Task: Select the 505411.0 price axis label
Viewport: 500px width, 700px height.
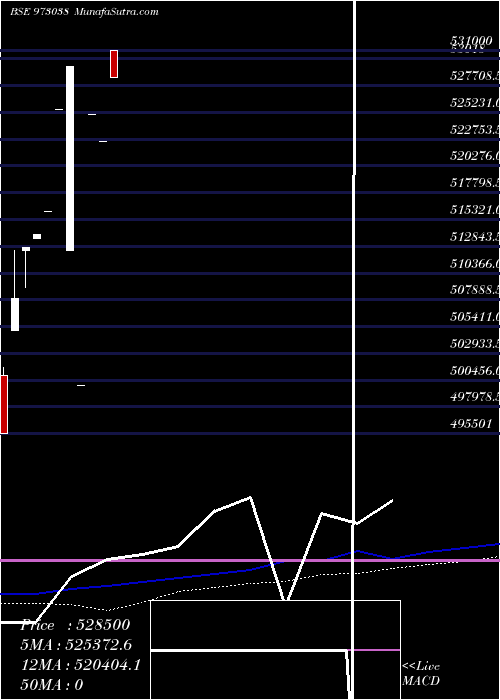Action: point(475,317)
